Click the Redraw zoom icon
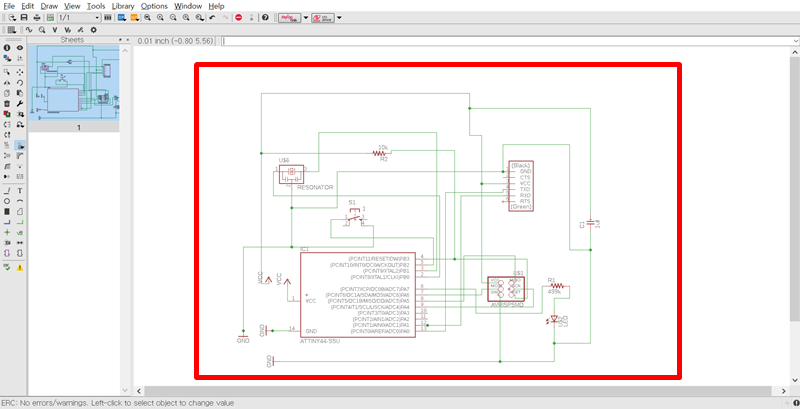 [x=187, y=17]
